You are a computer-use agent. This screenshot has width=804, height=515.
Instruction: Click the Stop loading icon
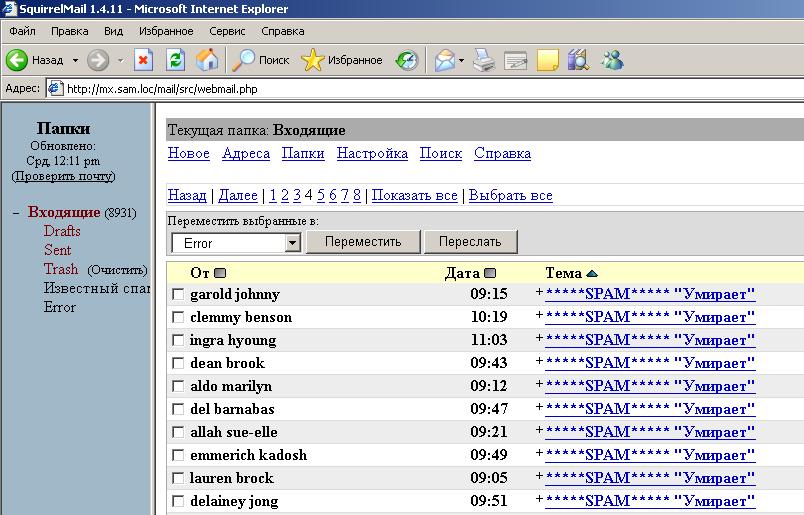pos(144,61)
